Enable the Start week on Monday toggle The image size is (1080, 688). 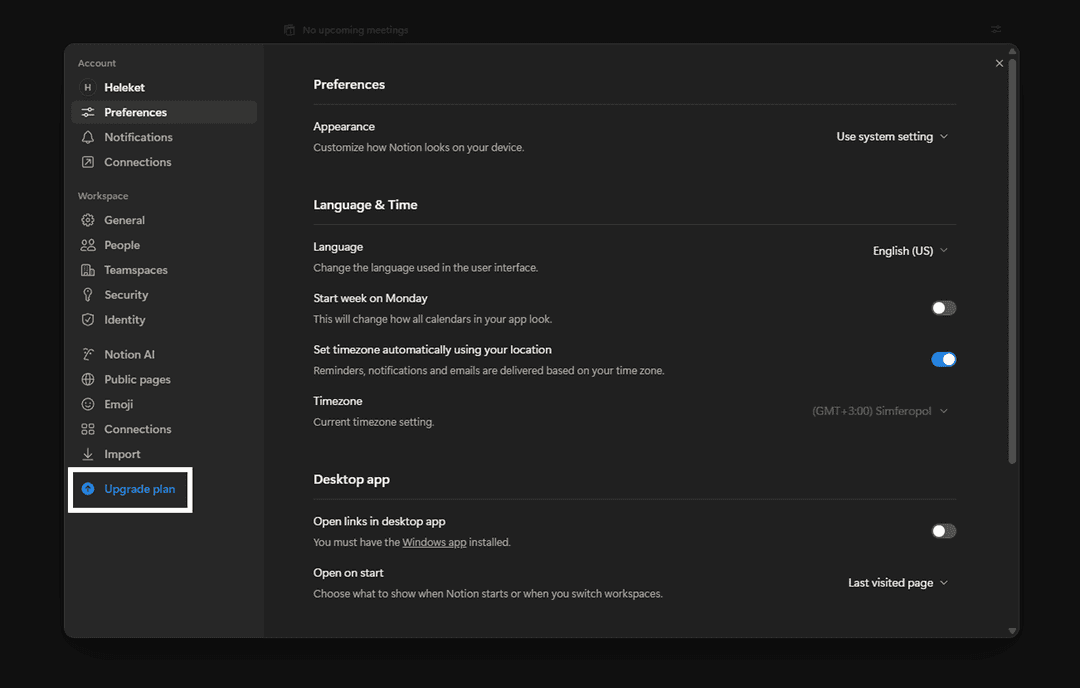click(x=943, y=308)
